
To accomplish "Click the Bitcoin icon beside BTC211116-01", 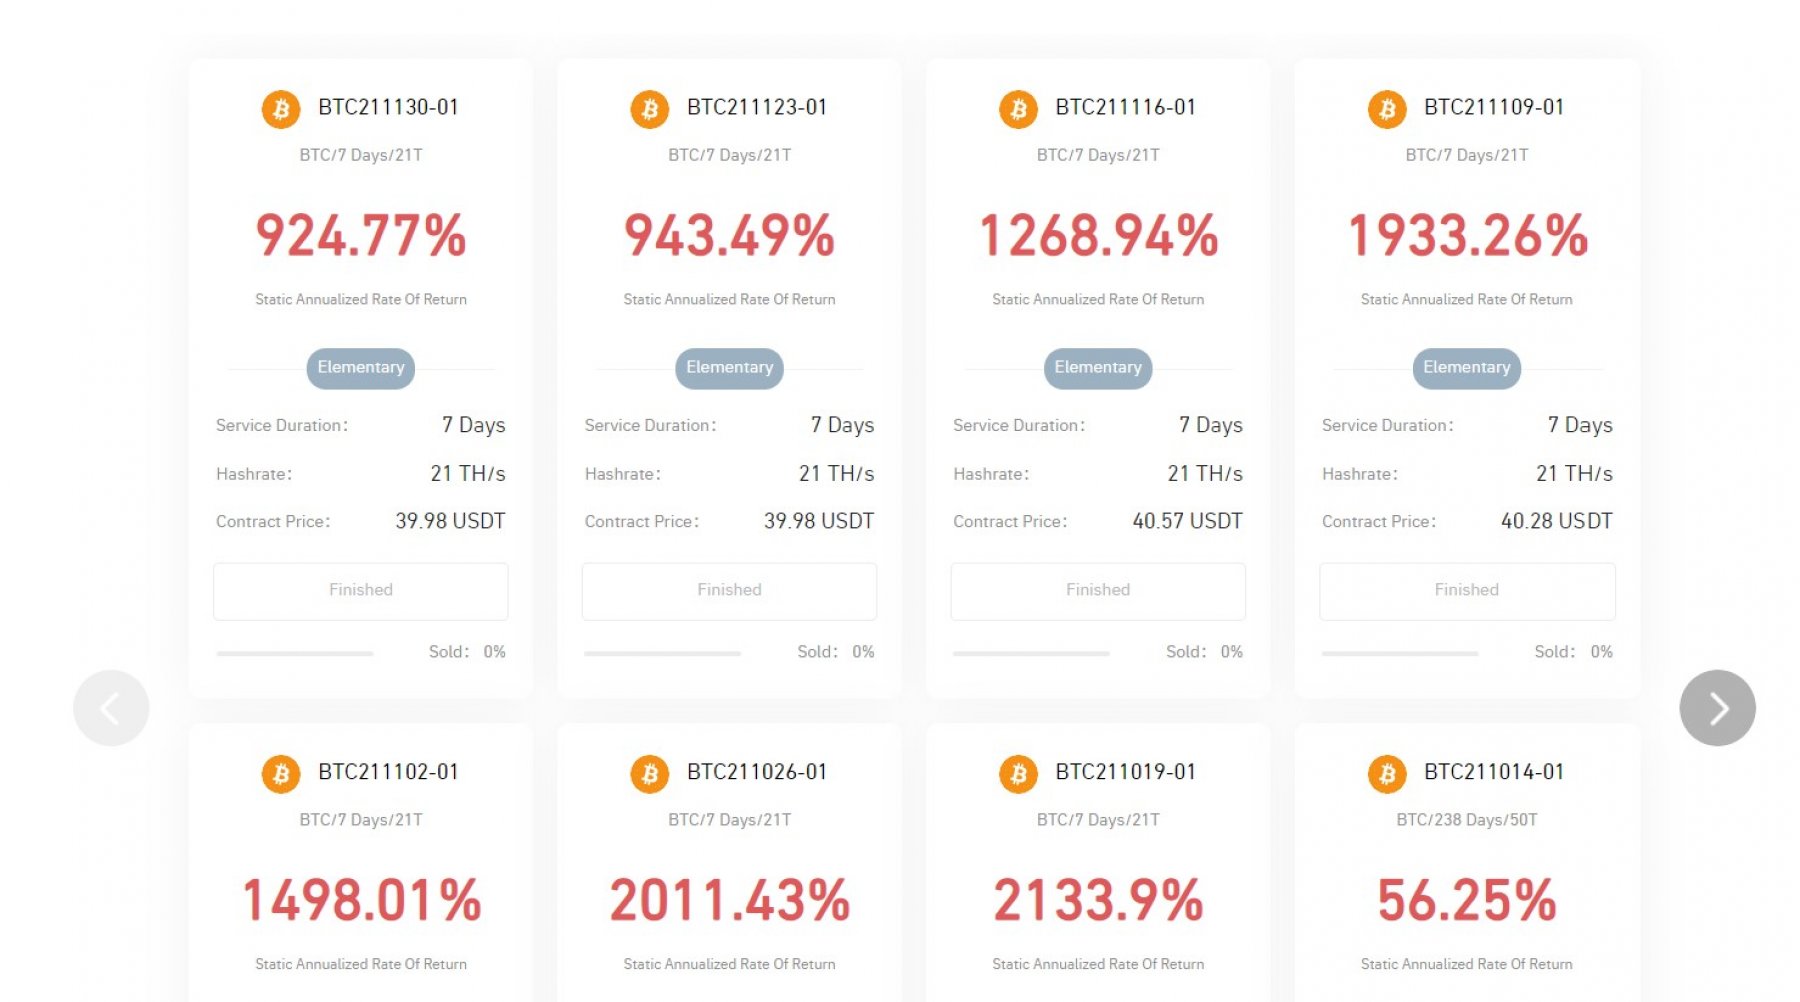I will pyautogui.click(x=1018, y=109).
